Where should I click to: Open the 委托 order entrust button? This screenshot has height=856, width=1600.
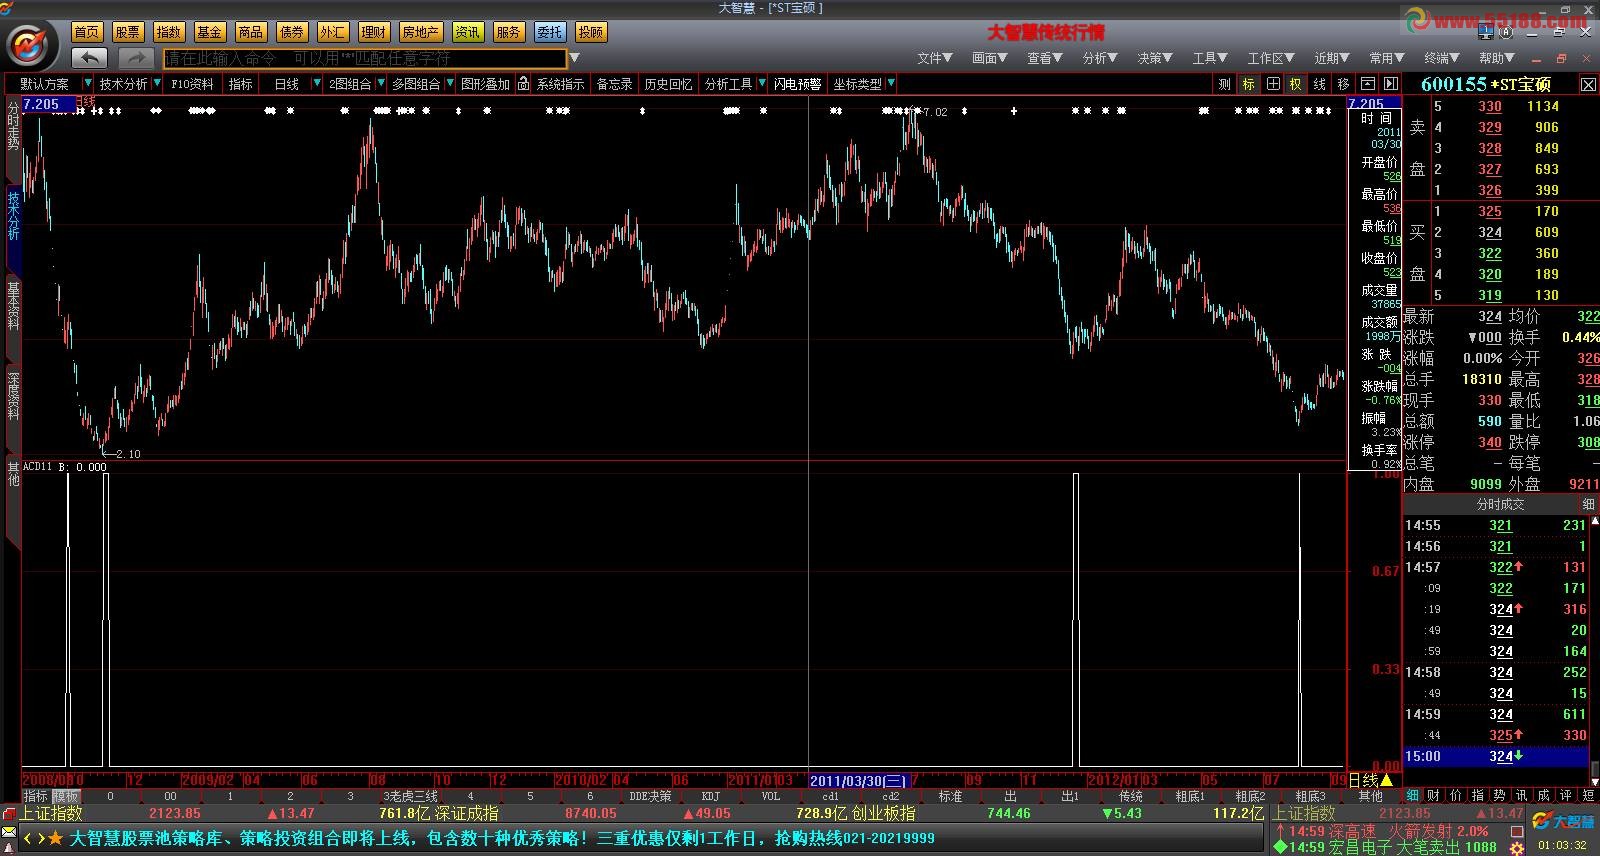coord(549,32)
